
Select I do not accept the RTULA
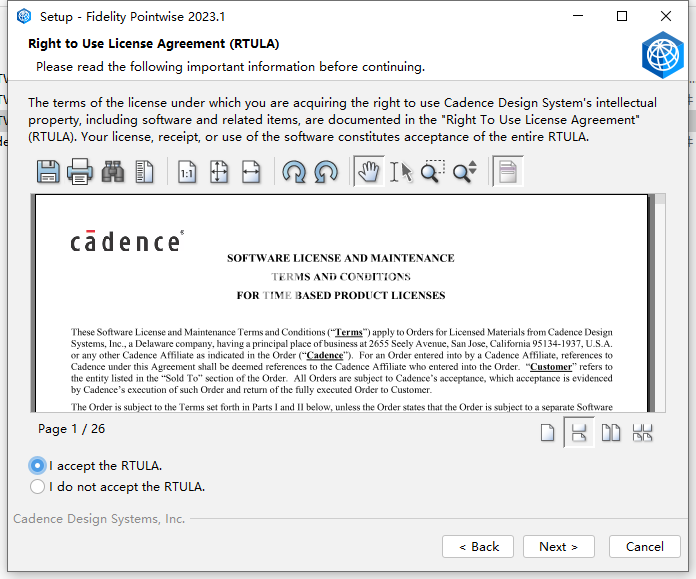tap(37, 487)
